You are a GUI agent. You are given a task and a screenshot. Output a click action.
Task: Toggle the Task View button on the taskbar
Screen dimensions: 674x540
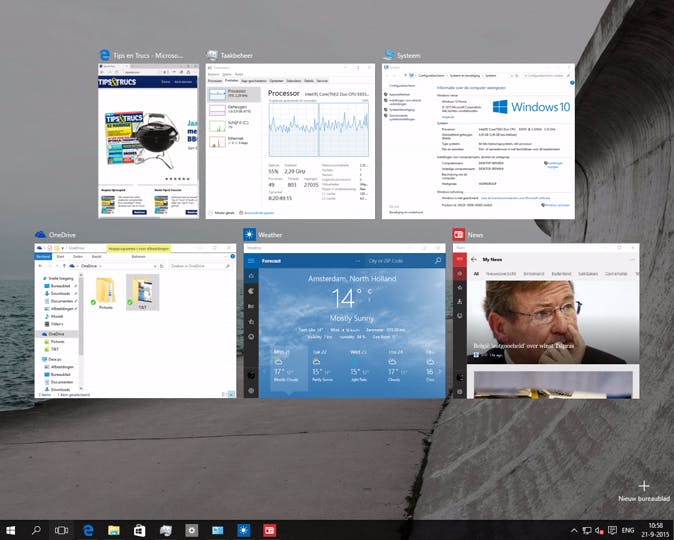pos(61,530)
